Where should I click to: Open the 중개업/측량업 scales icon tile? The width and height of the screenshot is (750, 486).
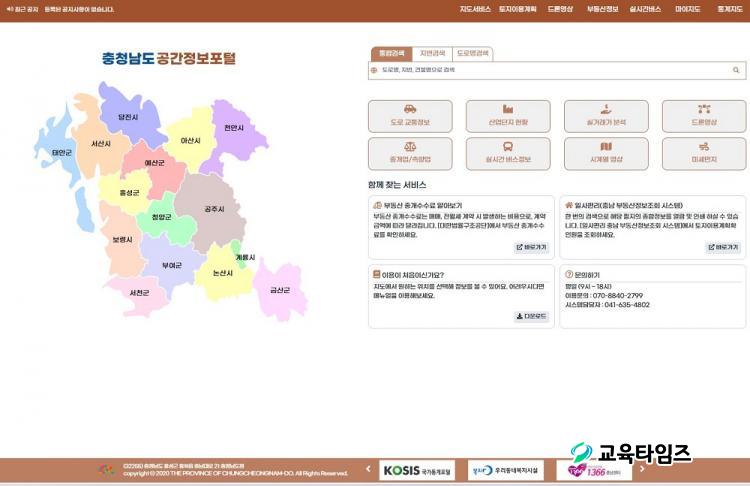[410, 153]
